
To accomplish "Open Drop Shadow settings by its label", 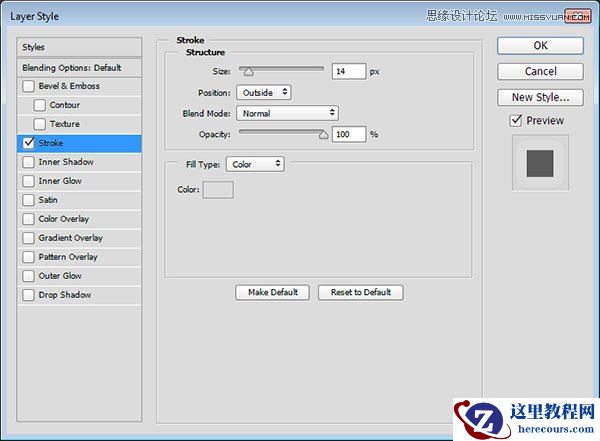I will click(65, 295).
